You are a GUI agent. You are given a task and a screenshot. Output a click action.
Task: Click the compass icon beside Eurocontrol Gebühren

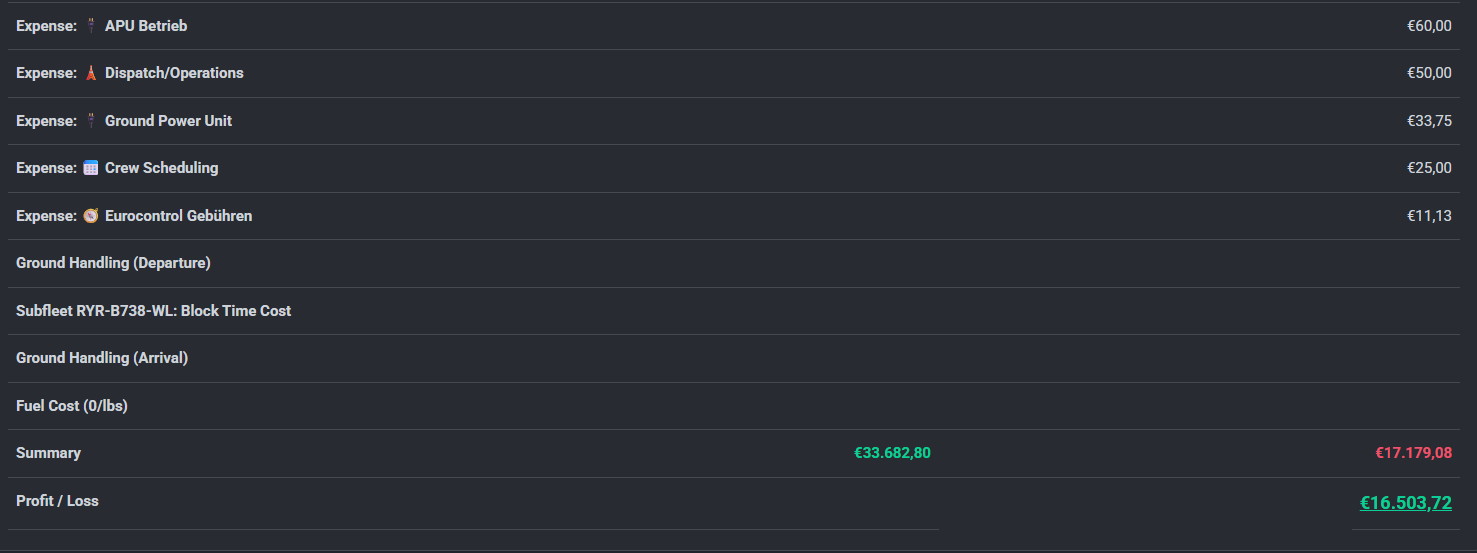[x=91, y=216]
